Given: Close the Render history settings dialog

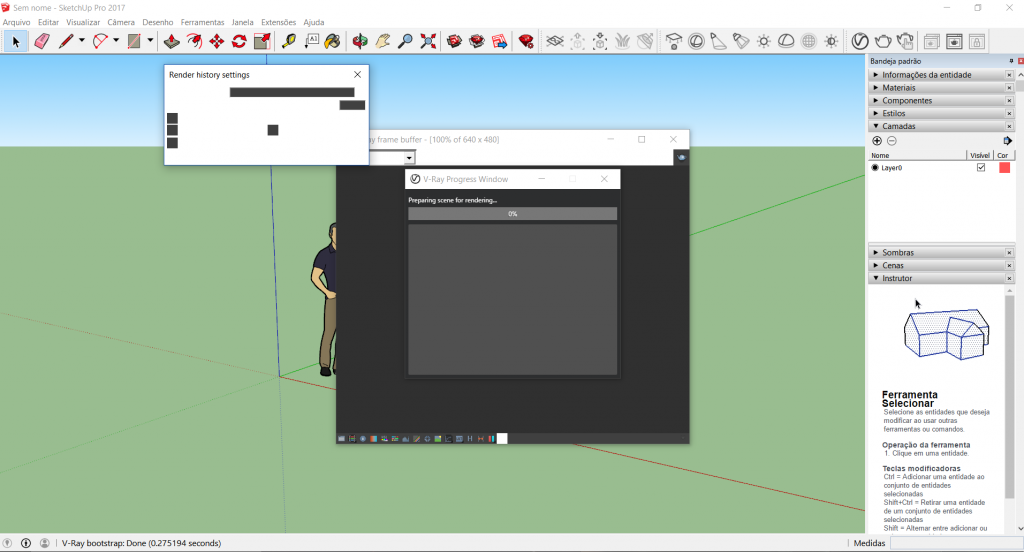Looking at the screenshot, I should coord(357,75).
